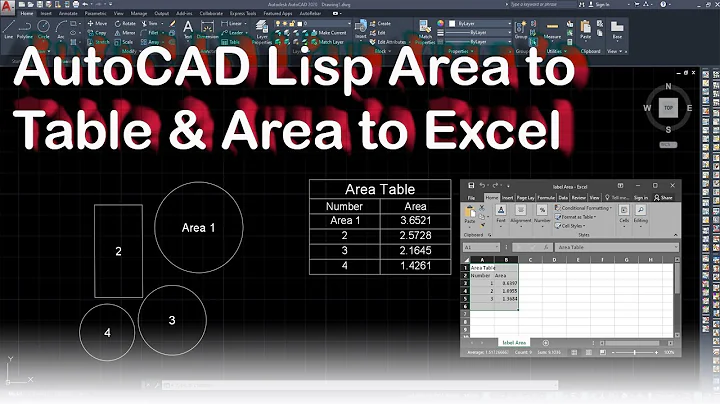Click the TOP face of ViewCube
The width and height of the screenshot is (720, 404).
pos(668,108)
